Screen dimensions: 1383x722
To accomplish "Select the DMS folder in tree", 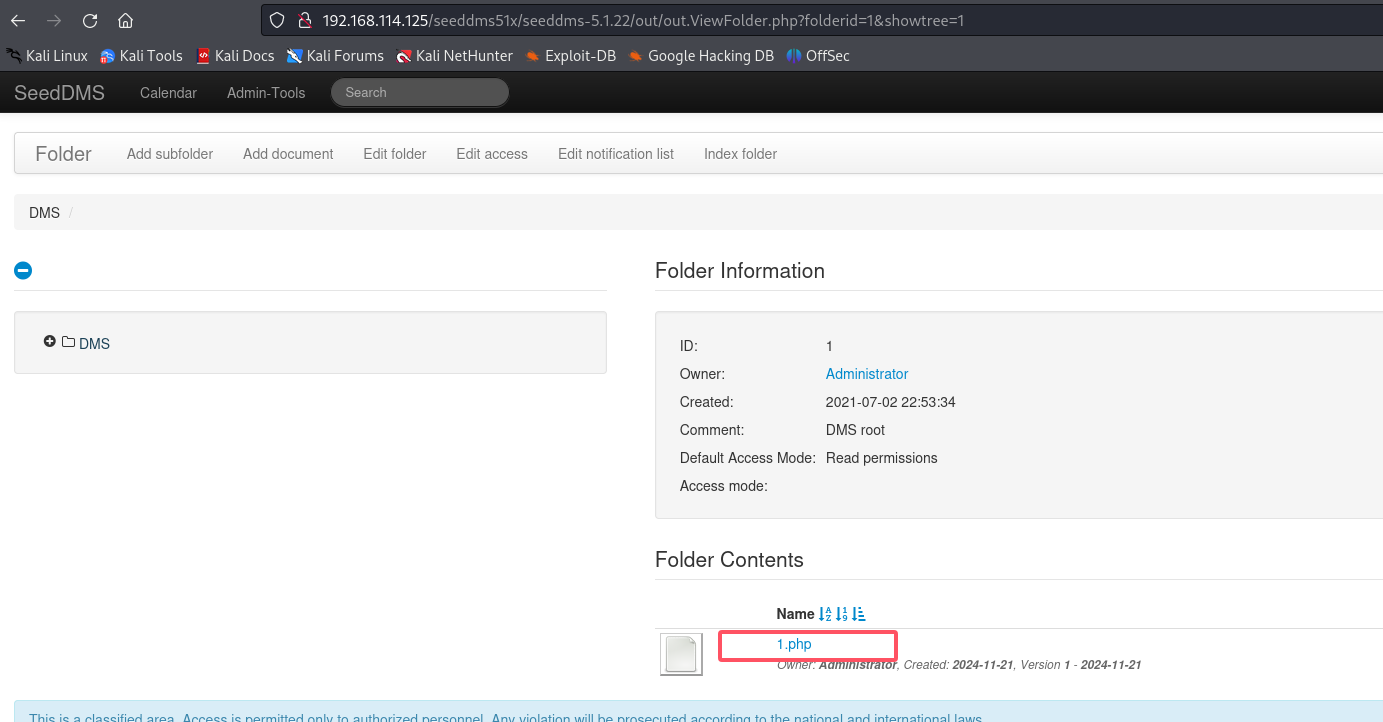I will pos(94,343).
